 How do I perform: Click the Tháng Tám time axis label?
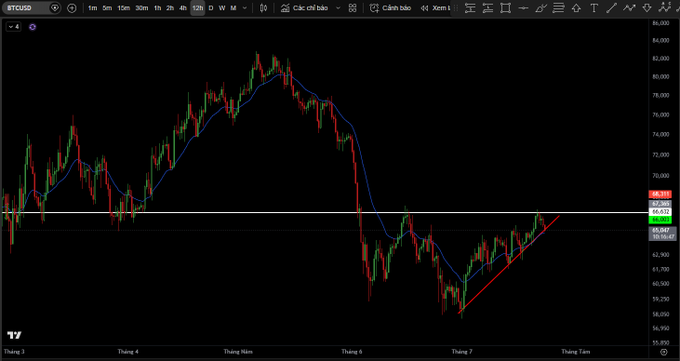tap(575, 352)
